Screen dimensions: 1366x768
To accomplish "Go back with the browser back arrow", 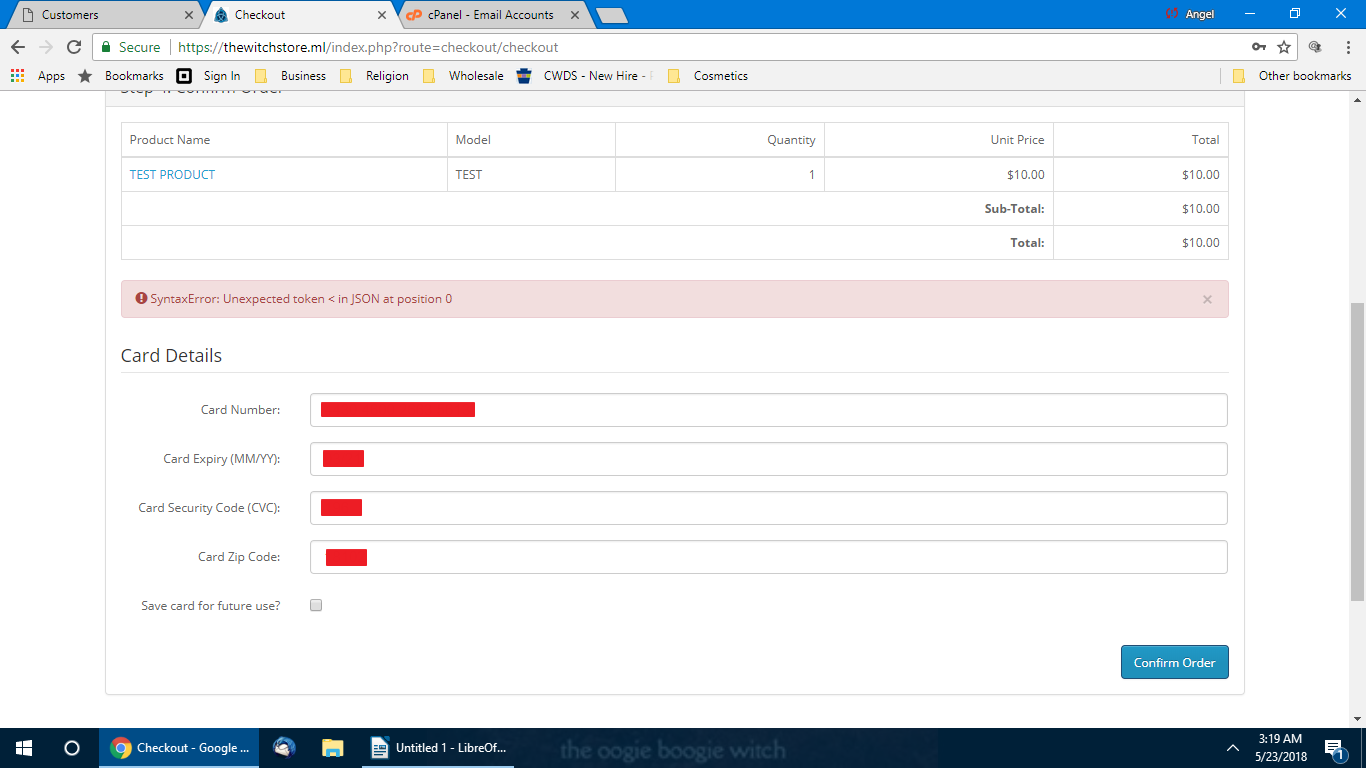I will coord(18,47).
